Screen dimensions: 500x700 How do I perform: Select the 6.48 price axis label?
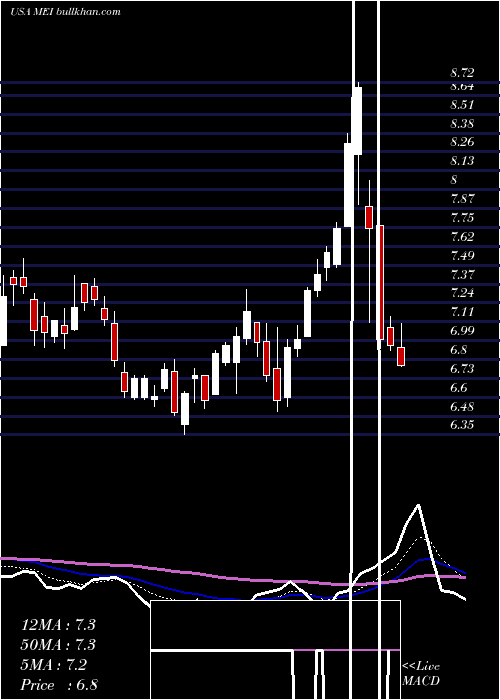[x=462, y=407]
